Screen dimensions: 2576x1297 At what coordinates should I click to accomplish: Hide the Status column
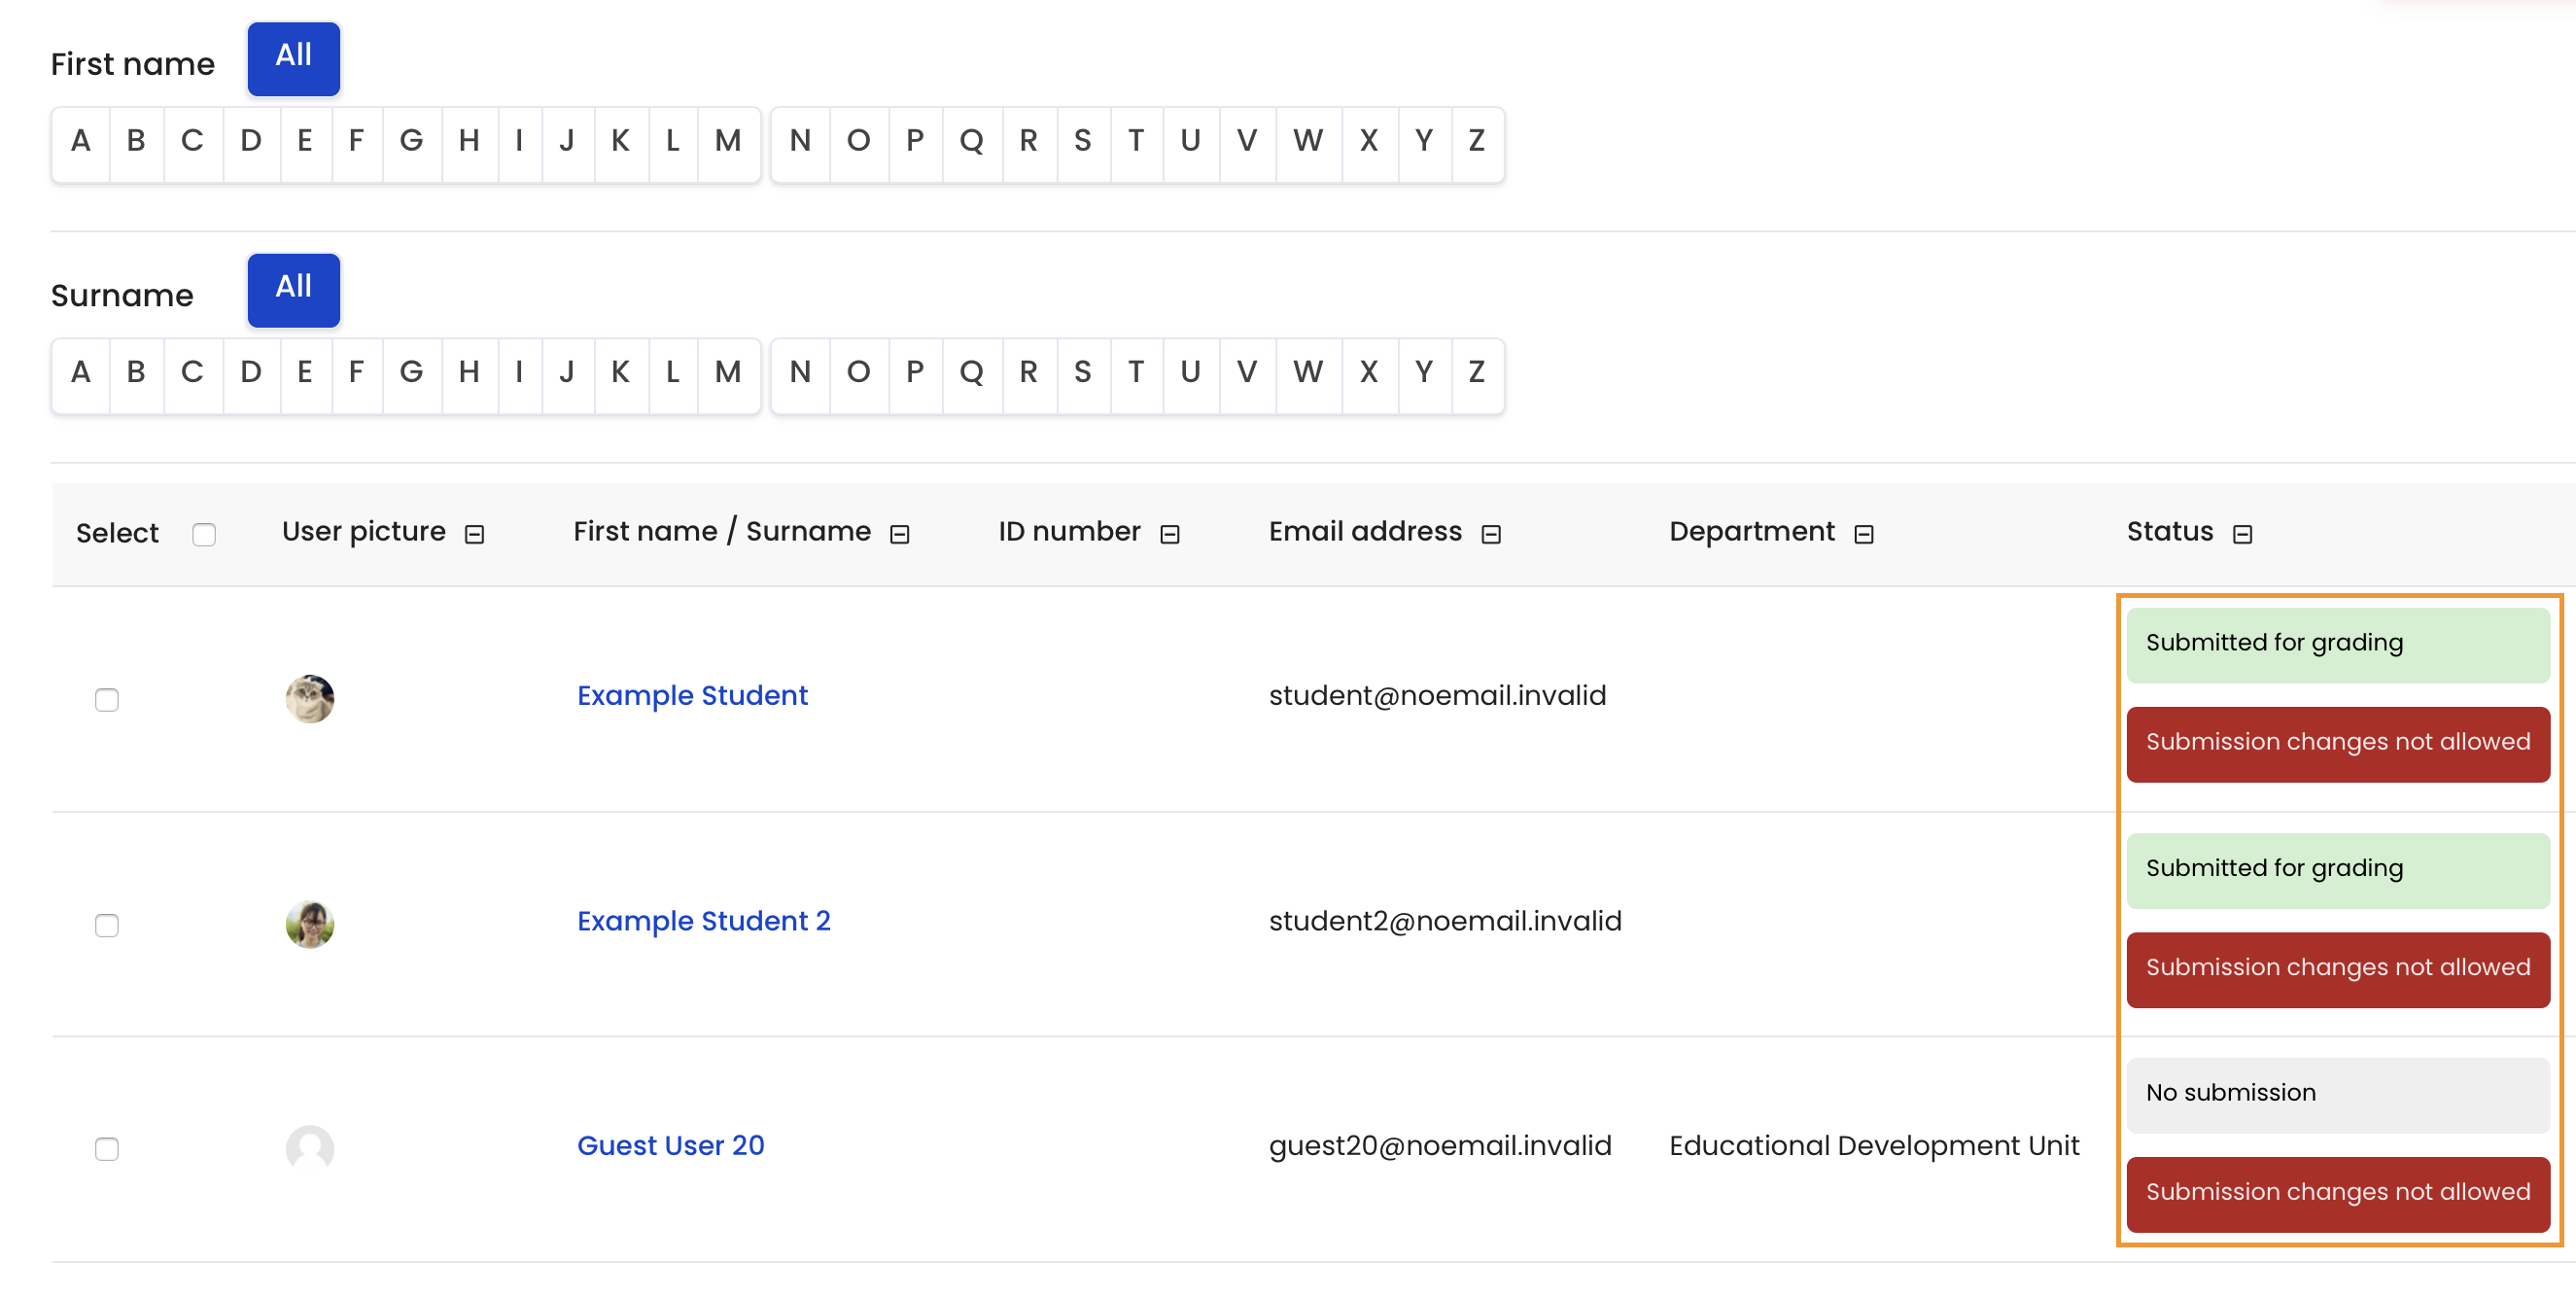(x=2243, y=534)
